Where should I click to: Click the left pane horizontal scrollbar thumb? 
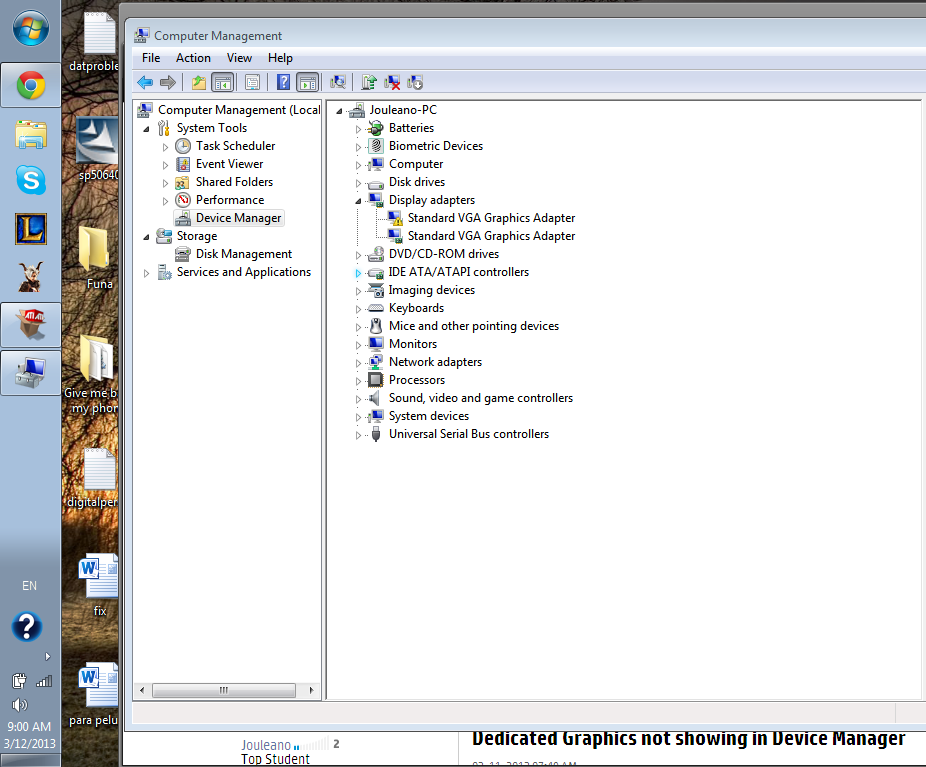tap(224, 690)
